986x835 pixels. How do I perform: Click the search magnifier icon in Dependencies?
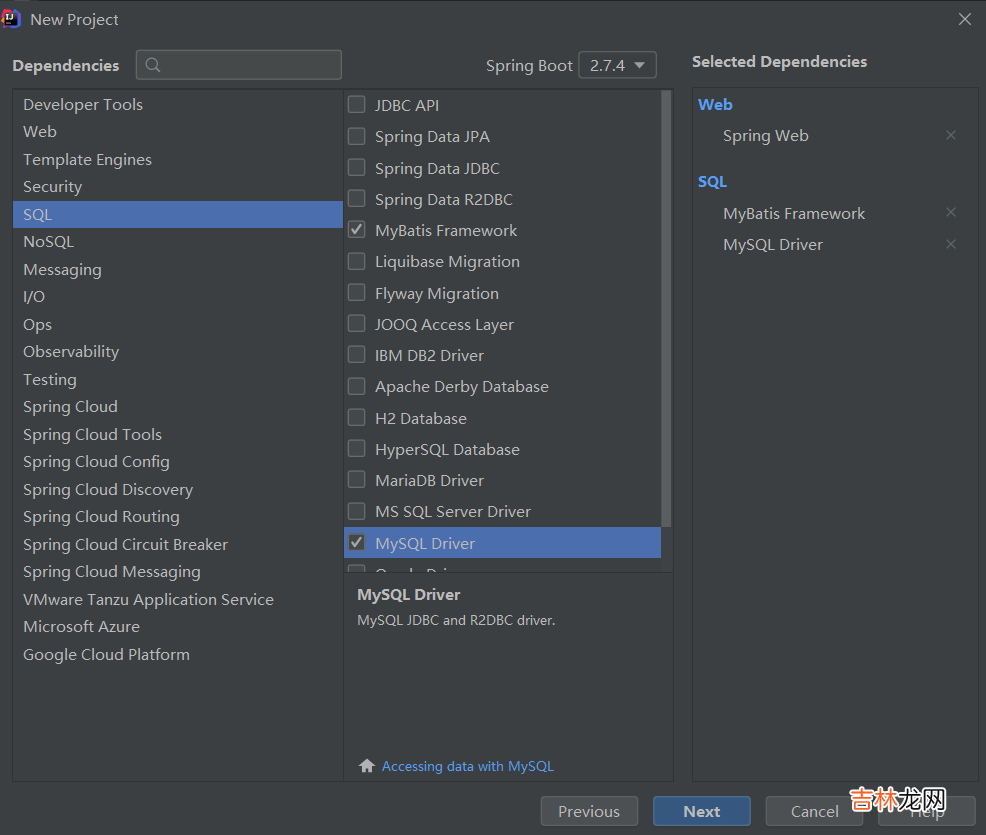click(x=153, y=65)
